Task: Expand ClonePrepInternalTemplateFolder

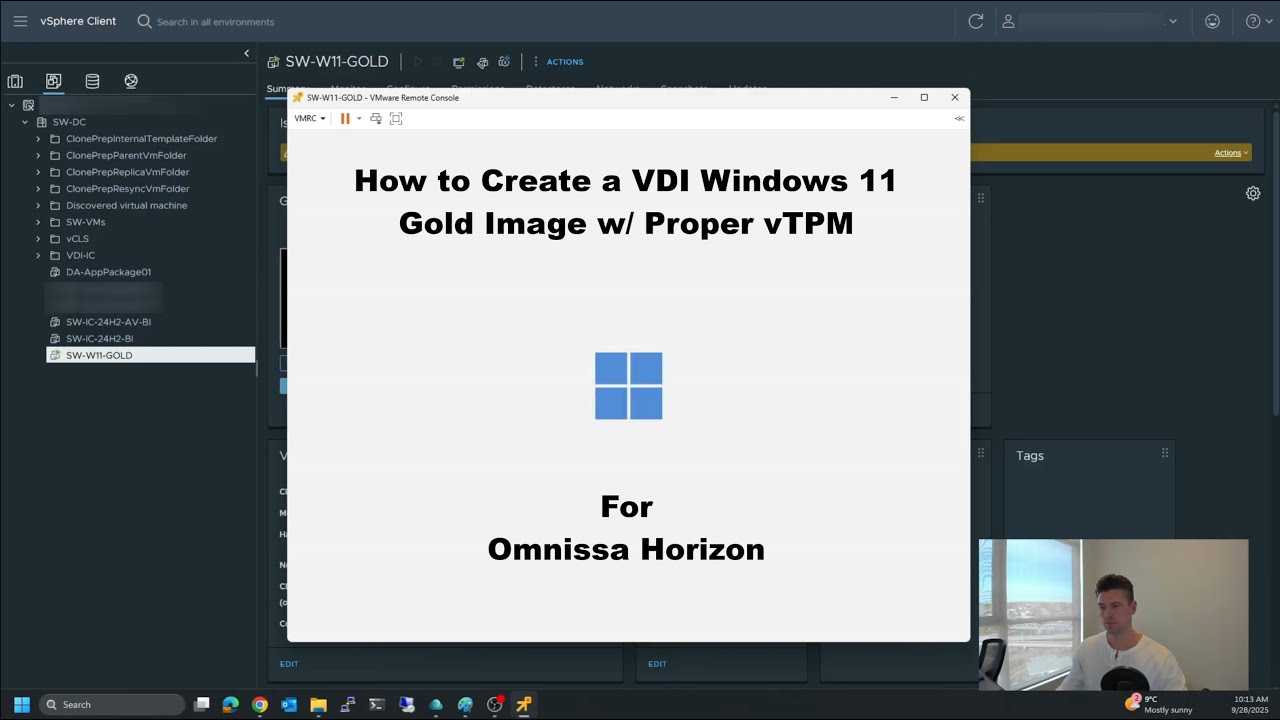Action: point(38,139)
